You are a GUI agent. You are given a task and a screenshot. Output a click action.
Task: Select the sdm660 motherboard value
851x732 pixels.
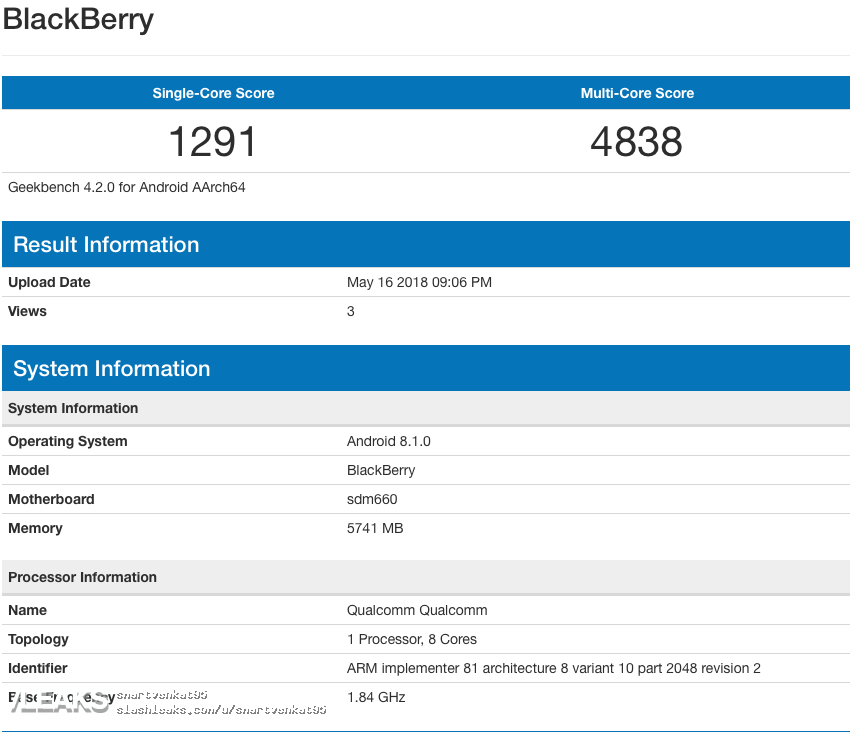click(372, 499)
